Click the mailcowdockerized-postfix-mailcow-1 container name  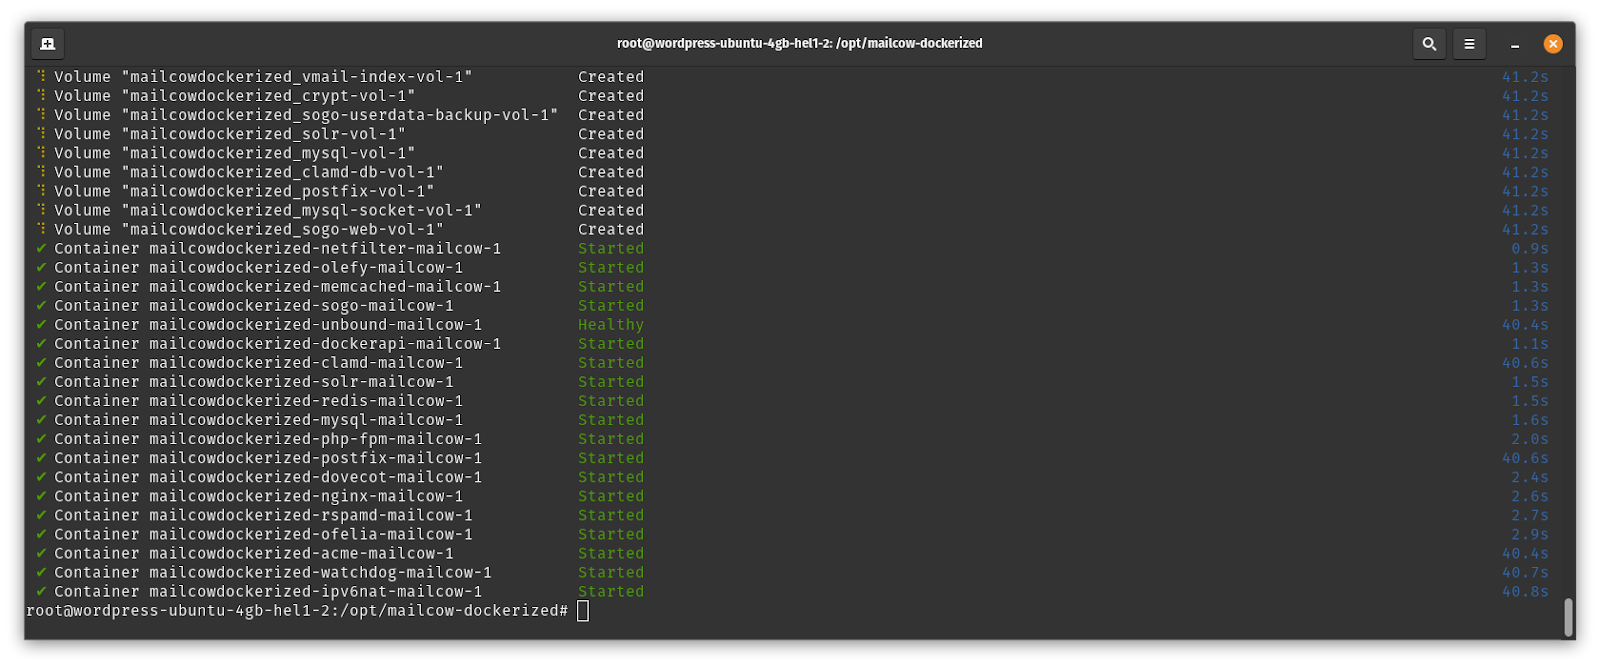315,459
